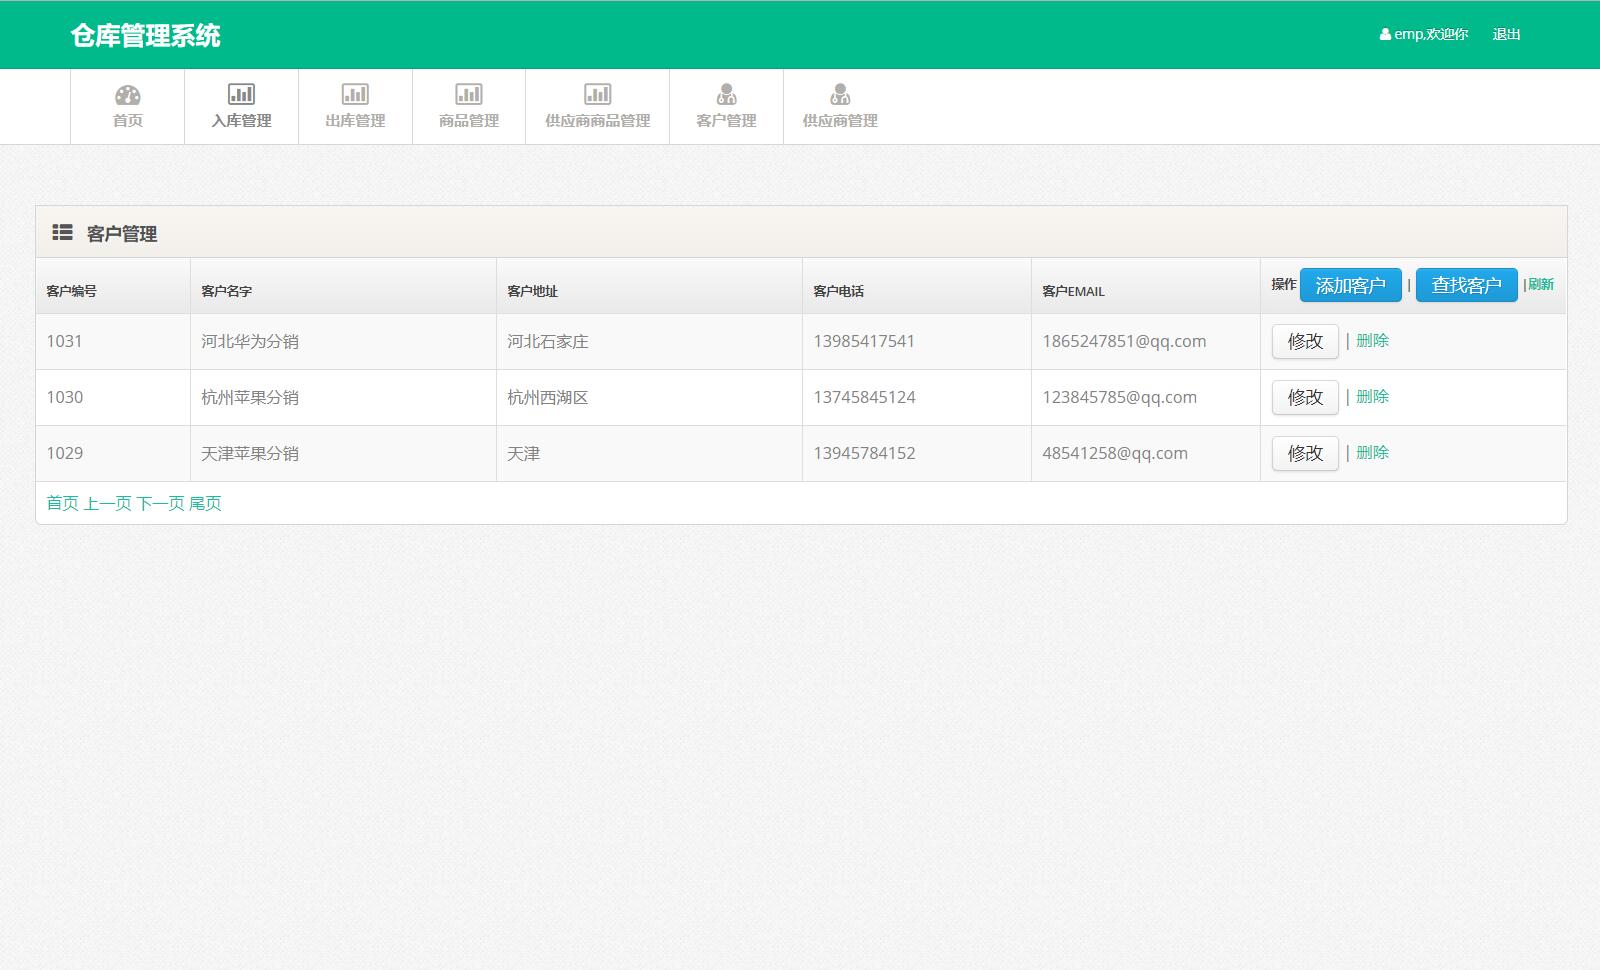Click the chart icon above 供应商商品管理
The width and height of the screenshot is (1600, 970).
pos(597,94)
